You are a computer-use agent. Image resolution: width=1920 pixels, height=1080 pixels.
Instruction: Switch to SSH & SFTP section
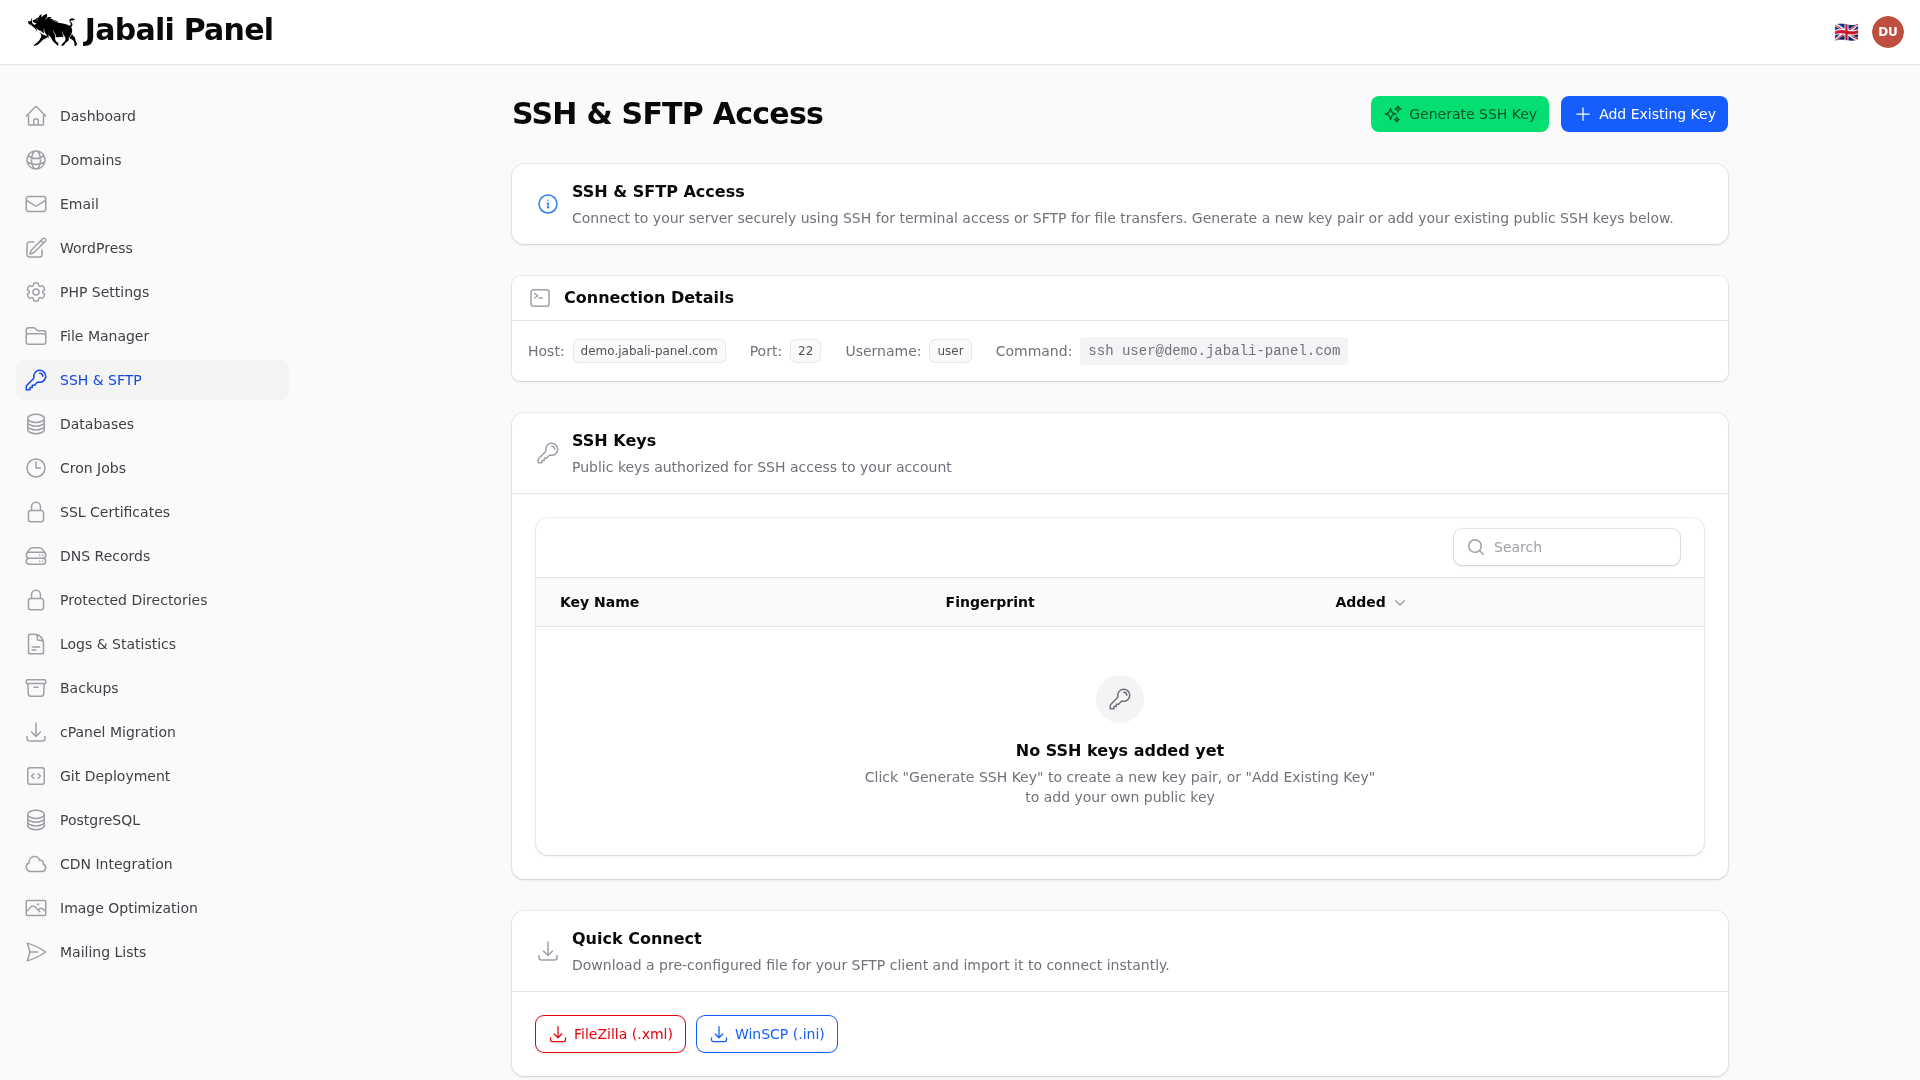click(x=100, y=380)
